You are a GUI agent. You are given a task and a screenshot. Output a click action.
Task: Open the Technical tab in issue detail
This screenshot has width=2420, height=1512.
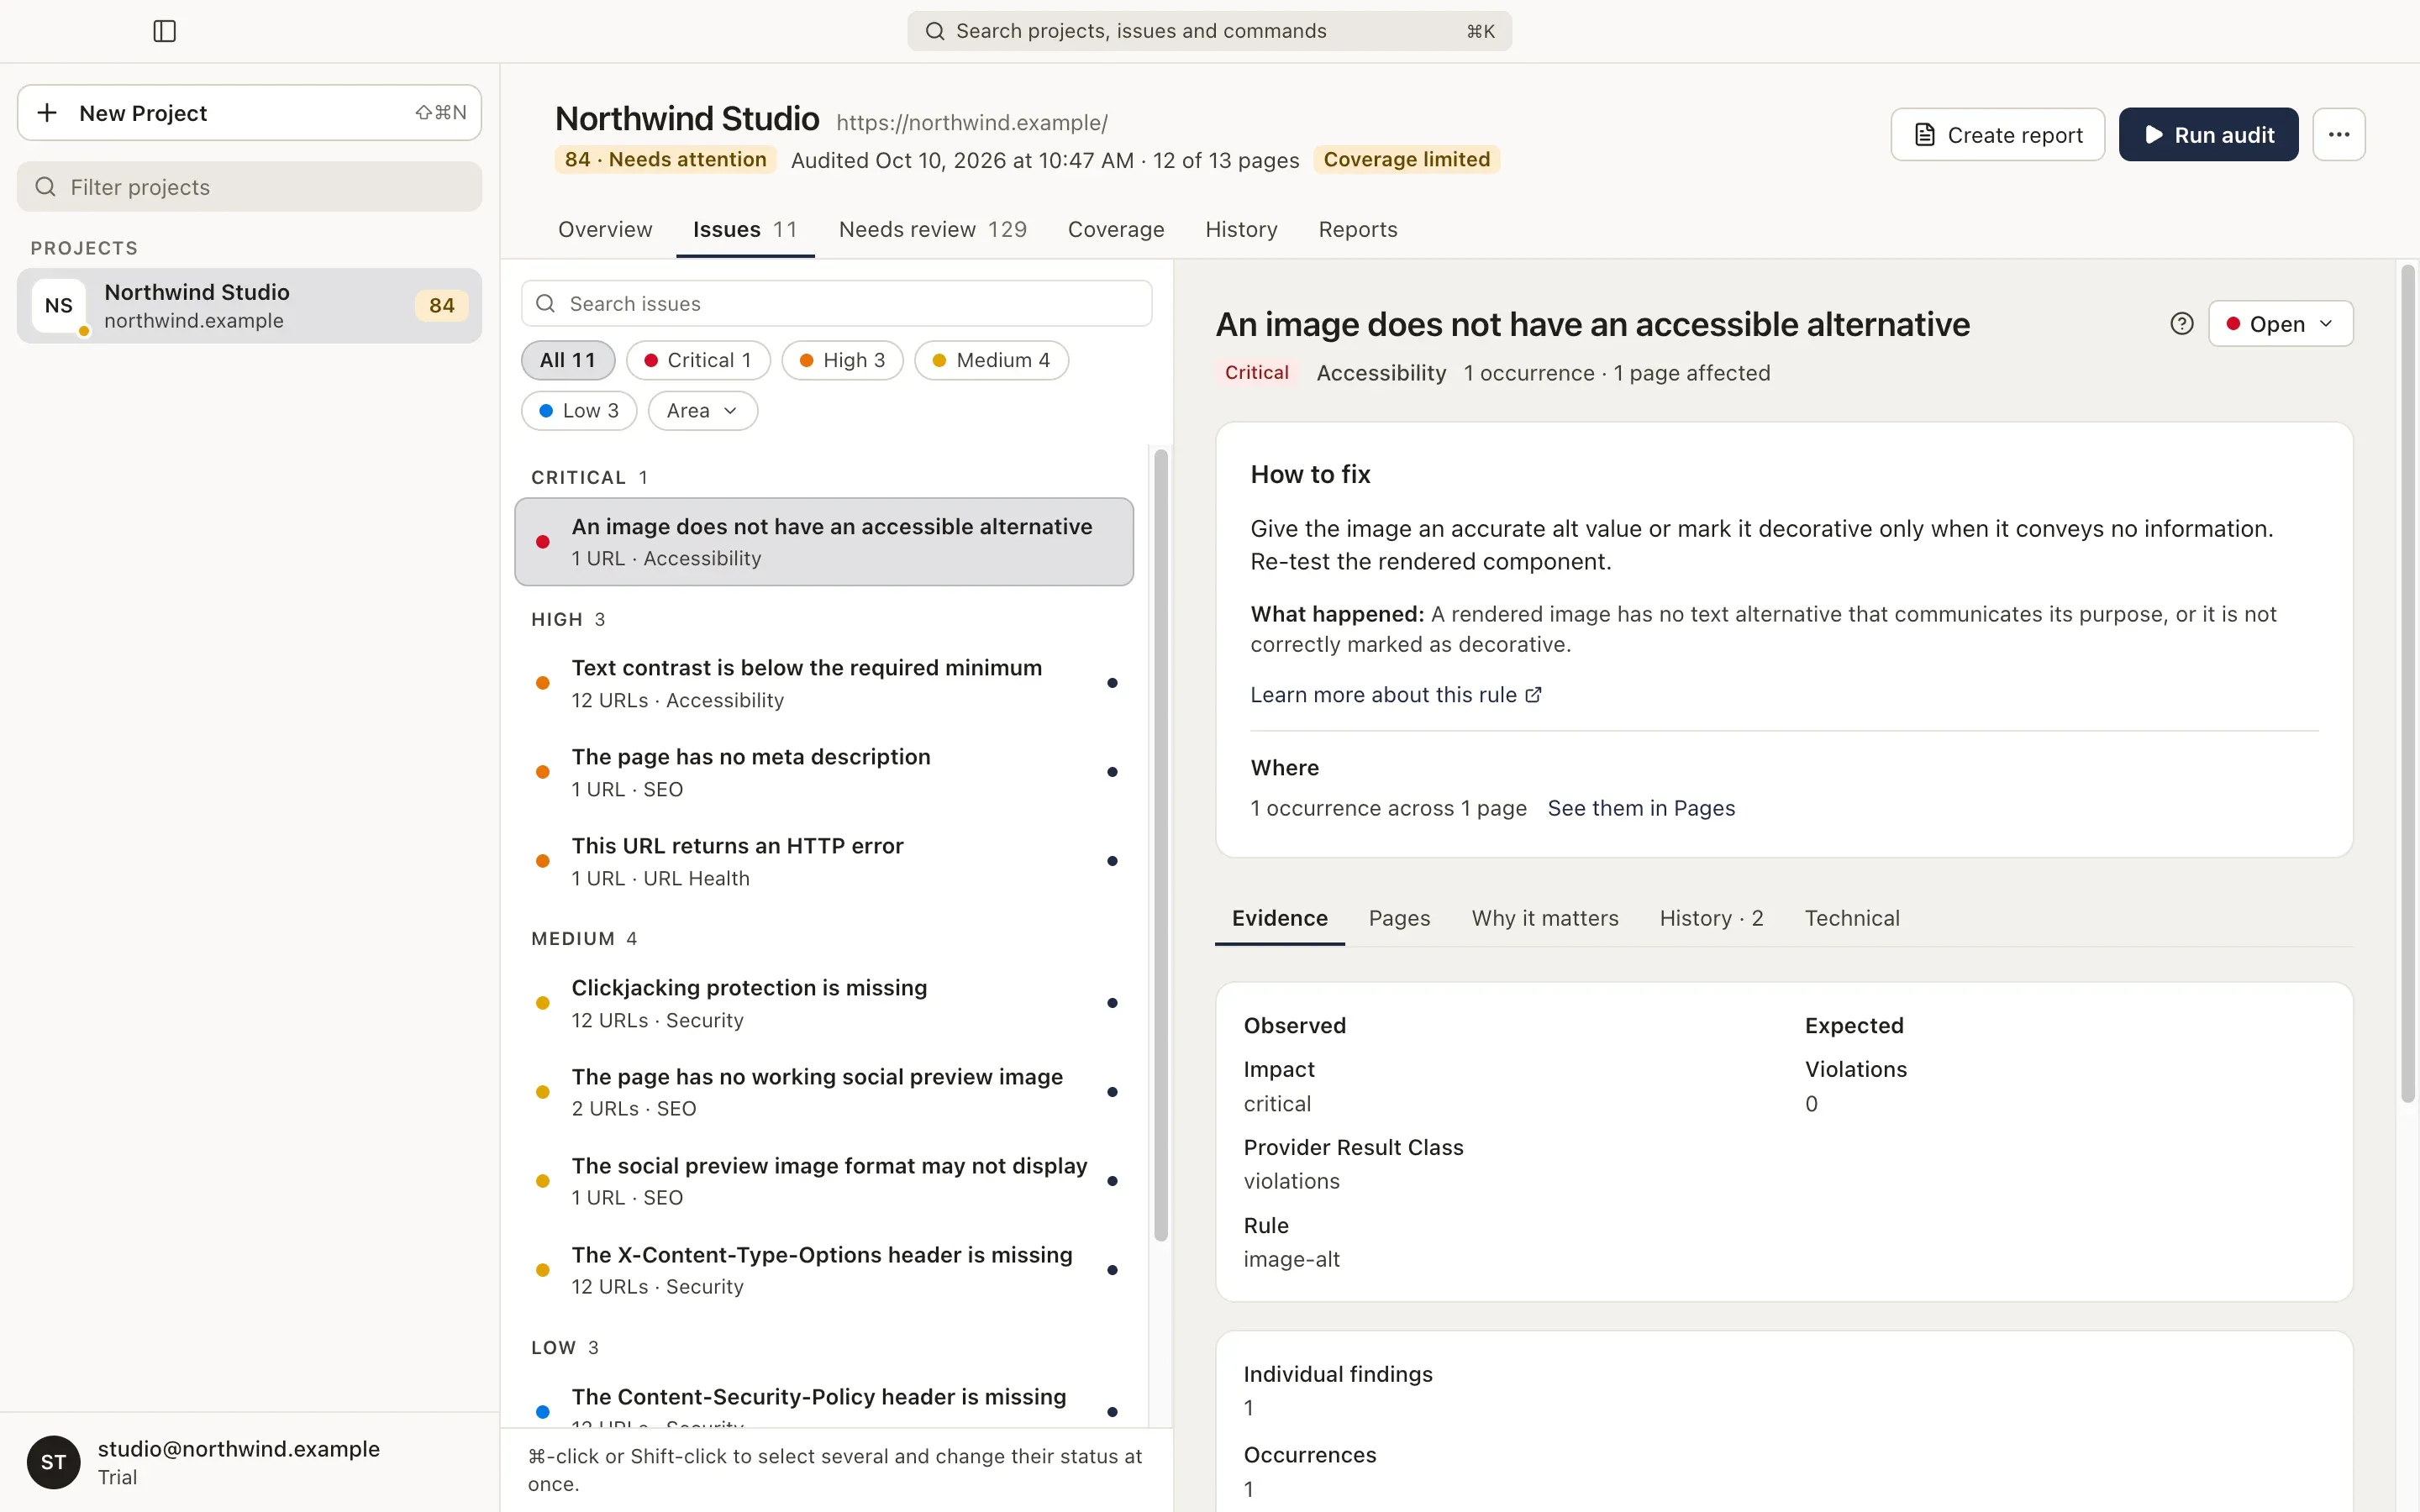coord(1851,918)
